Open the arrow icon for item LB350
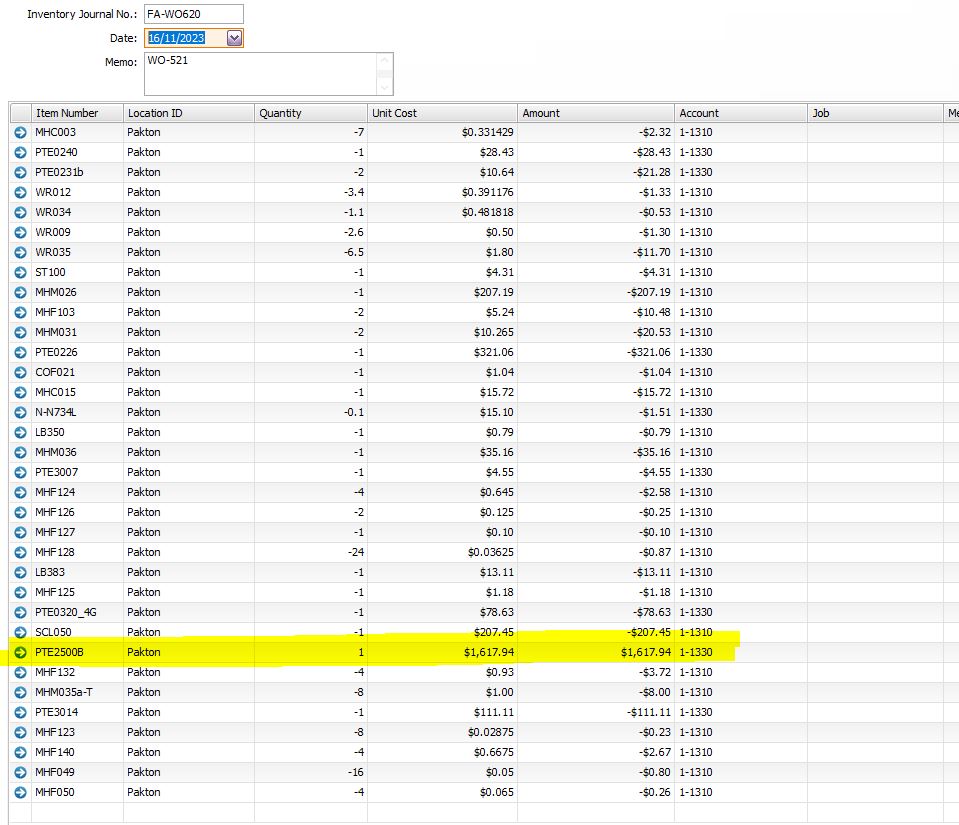The height and width of the screenshot is (825, 959). [20, 432]
